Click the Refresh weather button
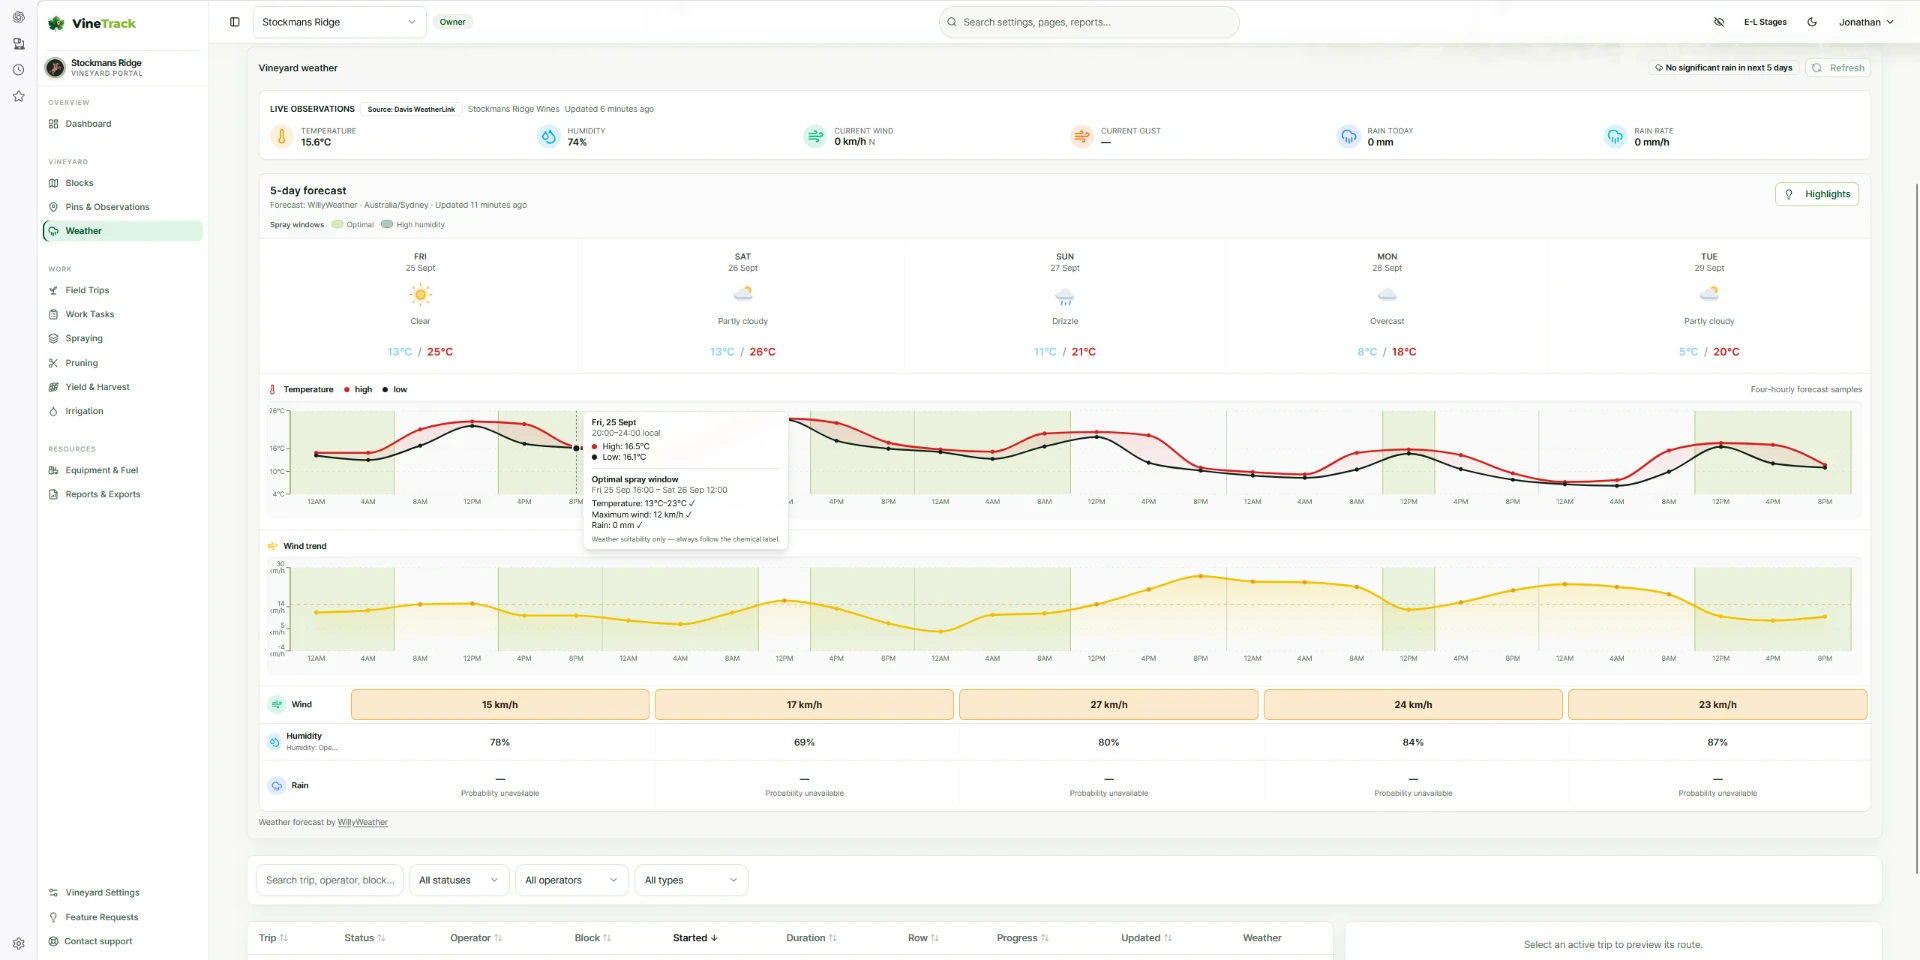The height and width of the screenshot is (960, 1920). click(1838, 68)
